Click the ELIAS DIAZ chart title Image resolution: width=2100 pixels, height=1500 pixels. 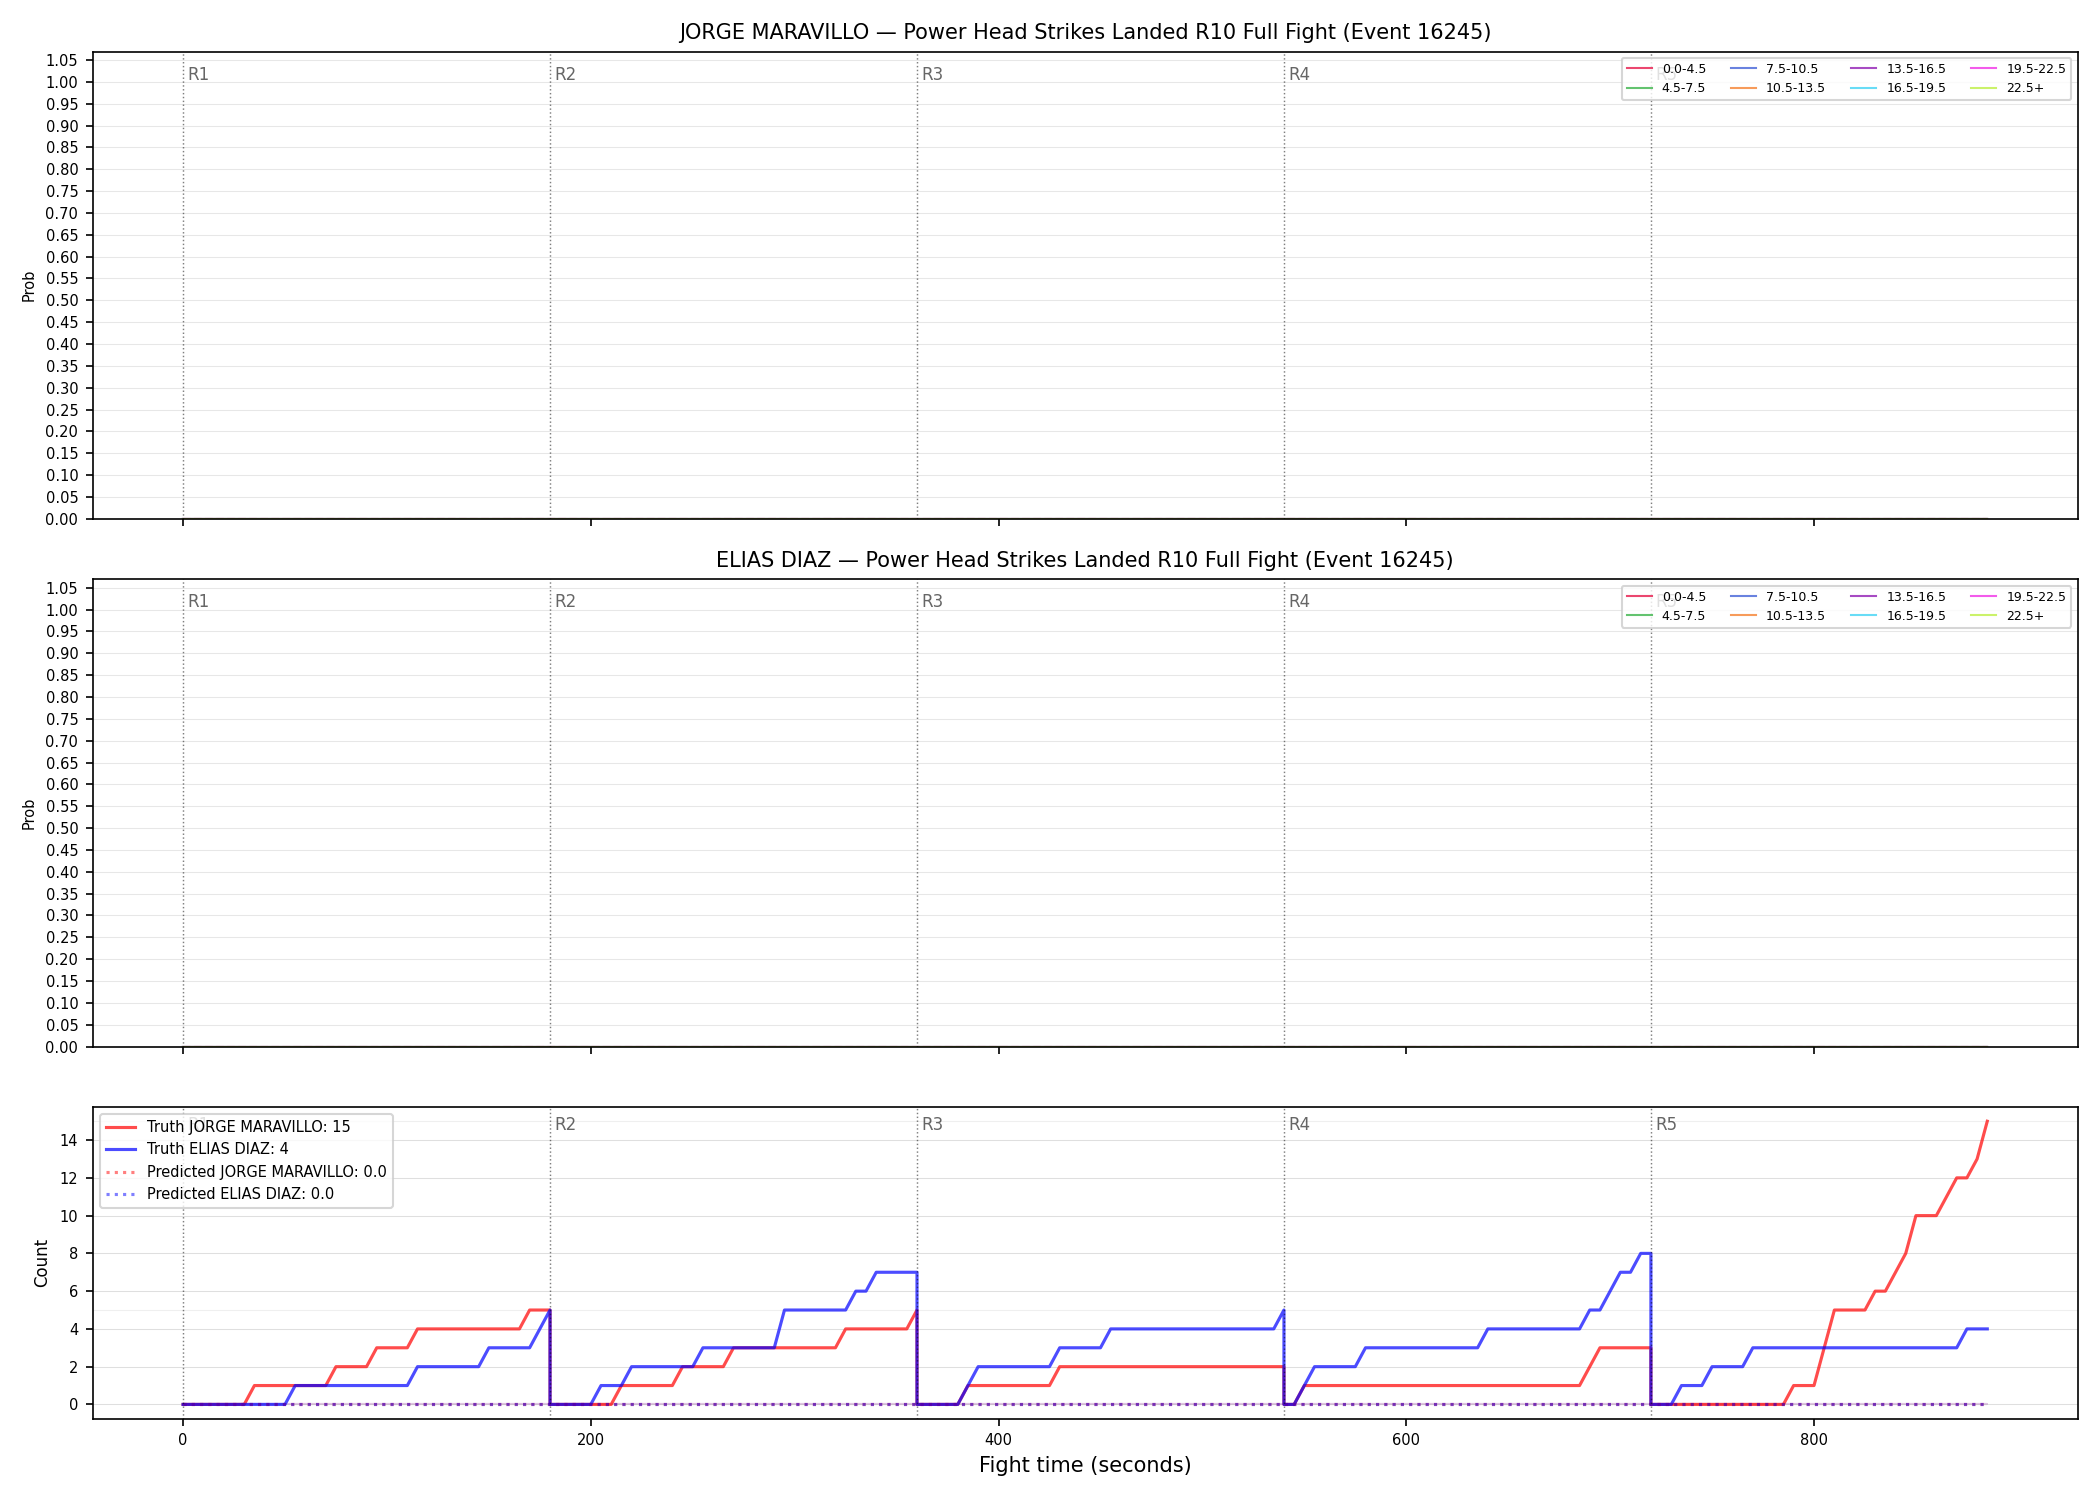coord(1085,560)
